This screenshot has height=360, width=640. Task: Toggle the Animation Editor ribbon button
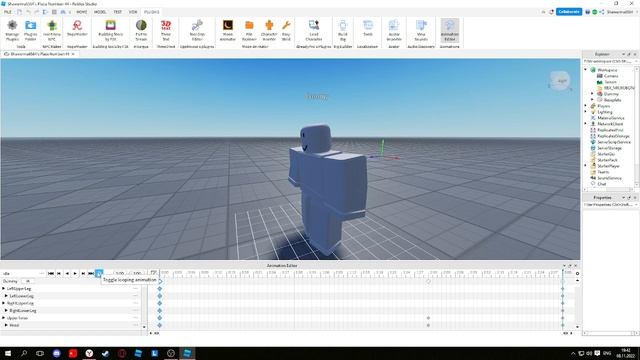[449, 31]
